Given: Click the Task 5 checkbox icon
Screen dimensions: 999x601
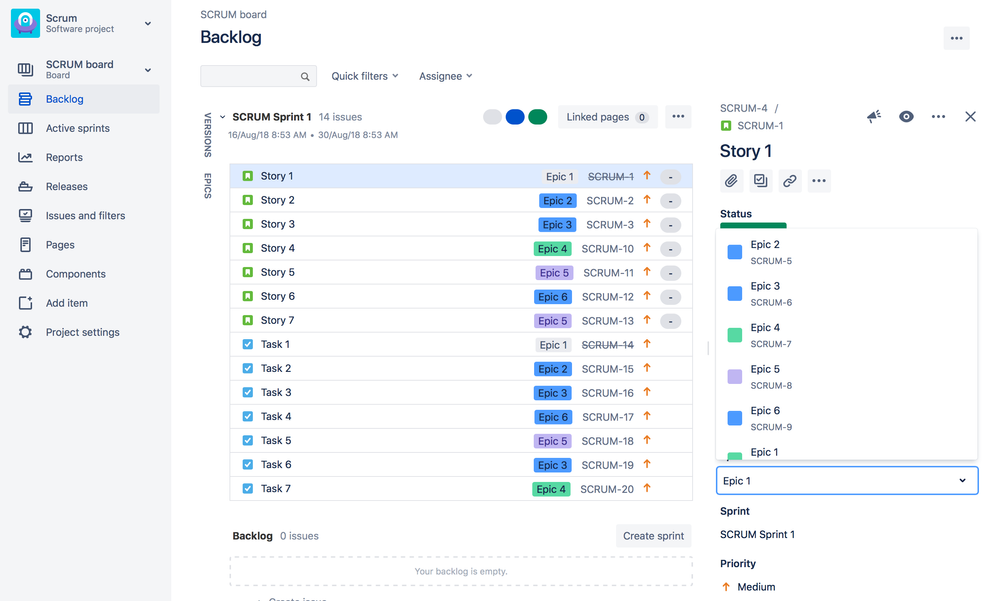Looking at the screenshot, I should coord(248,440).
